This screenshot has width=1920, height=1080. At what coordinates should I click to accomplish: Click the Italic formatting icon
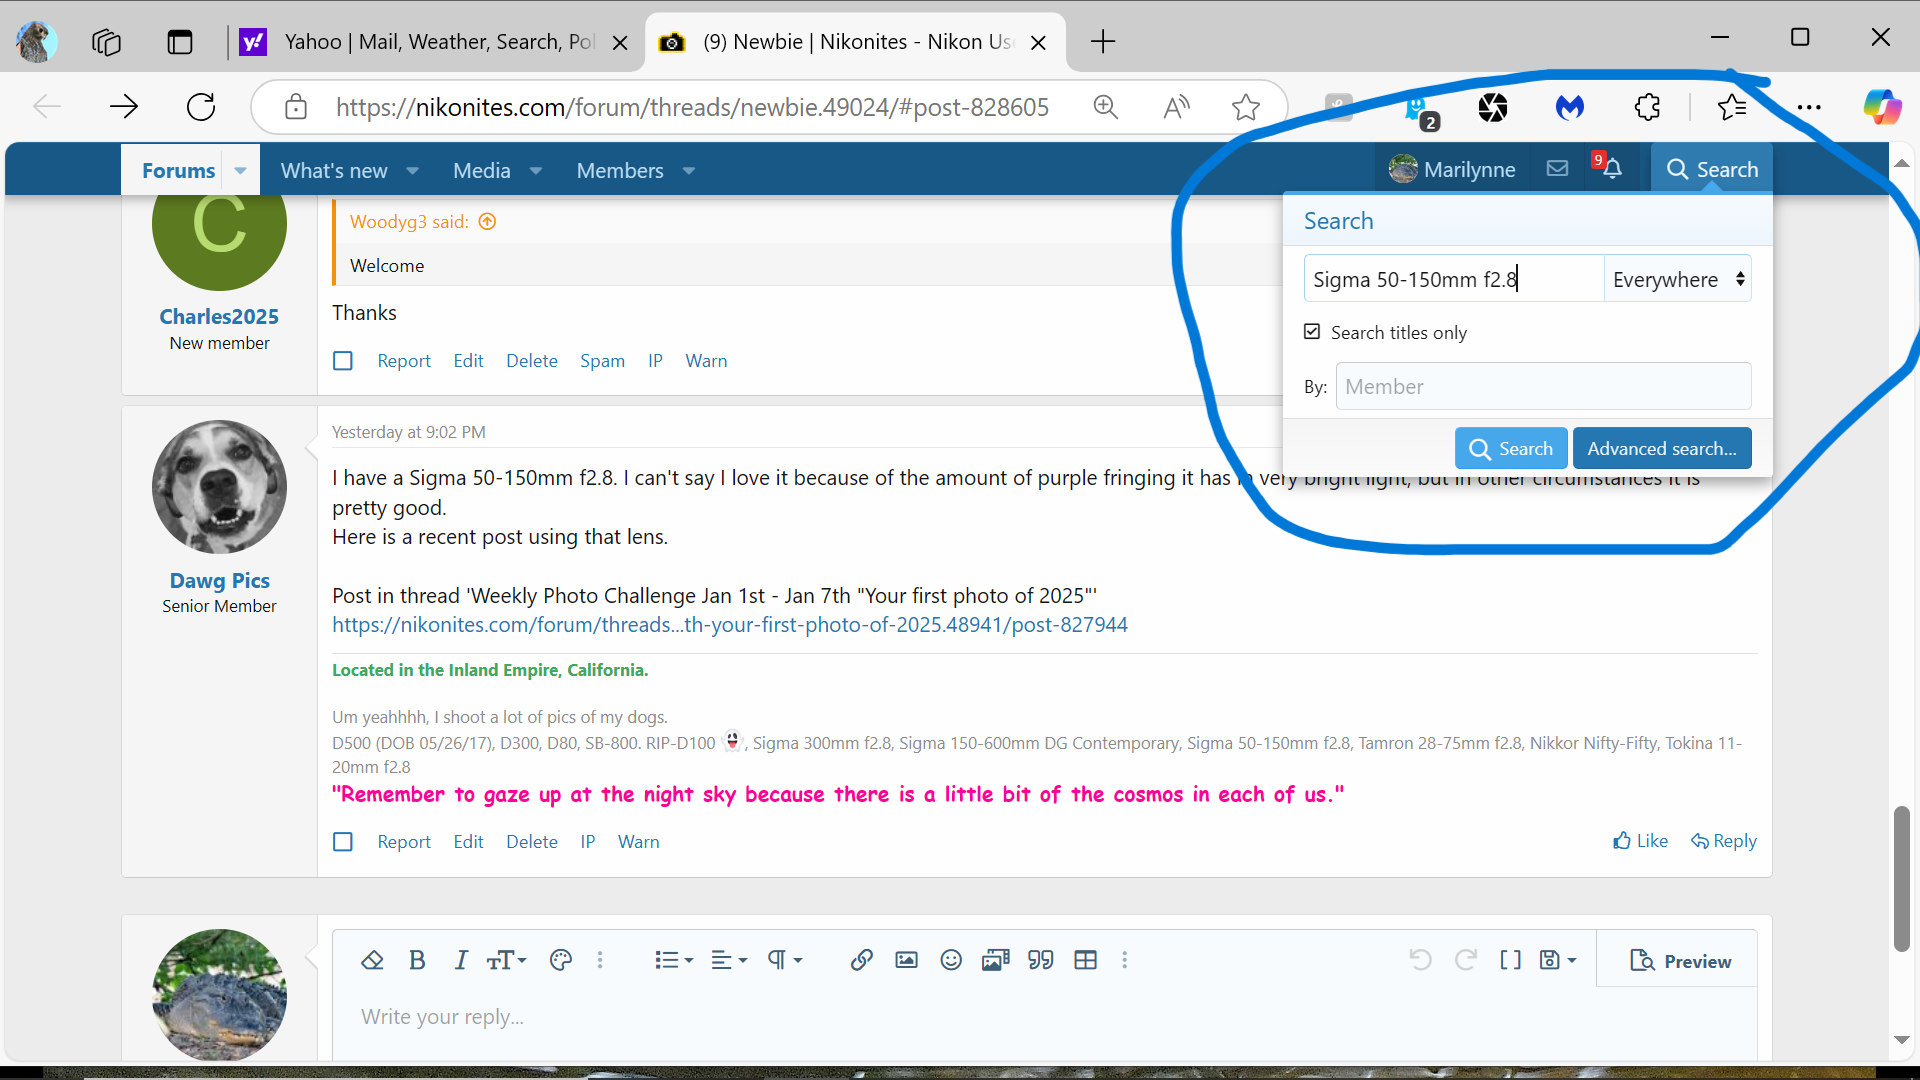tap(460, 960)
